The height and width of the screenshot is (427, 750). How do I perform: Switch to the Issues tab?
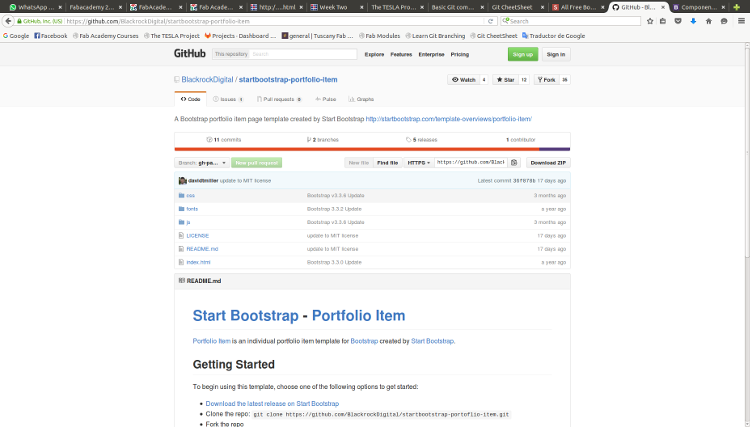(x=227, y=99)
